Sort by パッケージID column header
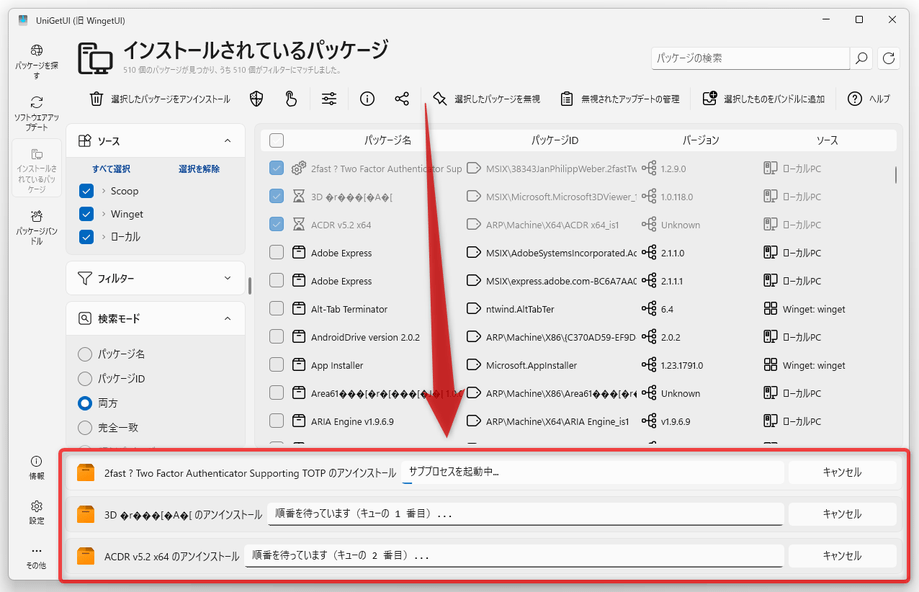919x592 pixels. pos(554,141)
